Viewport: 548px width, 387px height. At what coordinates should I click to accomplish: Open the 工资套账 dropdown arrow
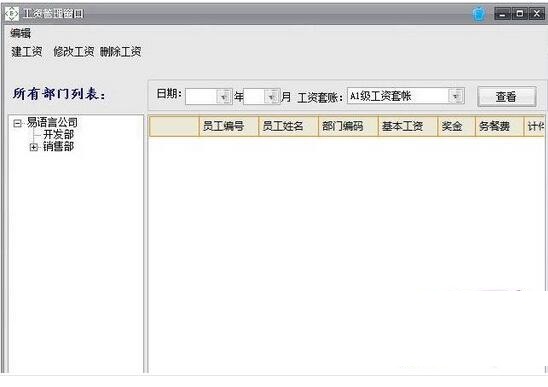coord(456,96)
